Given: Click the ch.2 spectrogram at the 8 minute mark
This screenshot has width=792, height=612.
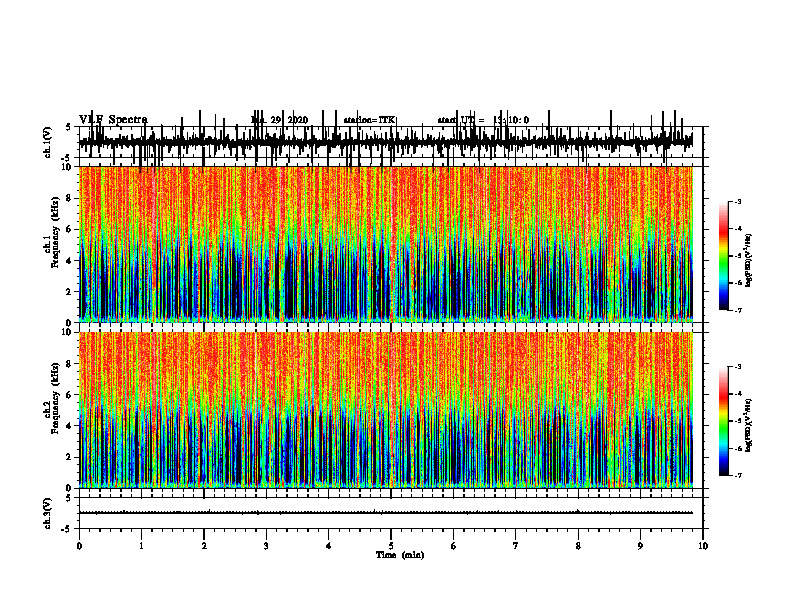Looking at the screenshot, I should (x=578, y=410).
